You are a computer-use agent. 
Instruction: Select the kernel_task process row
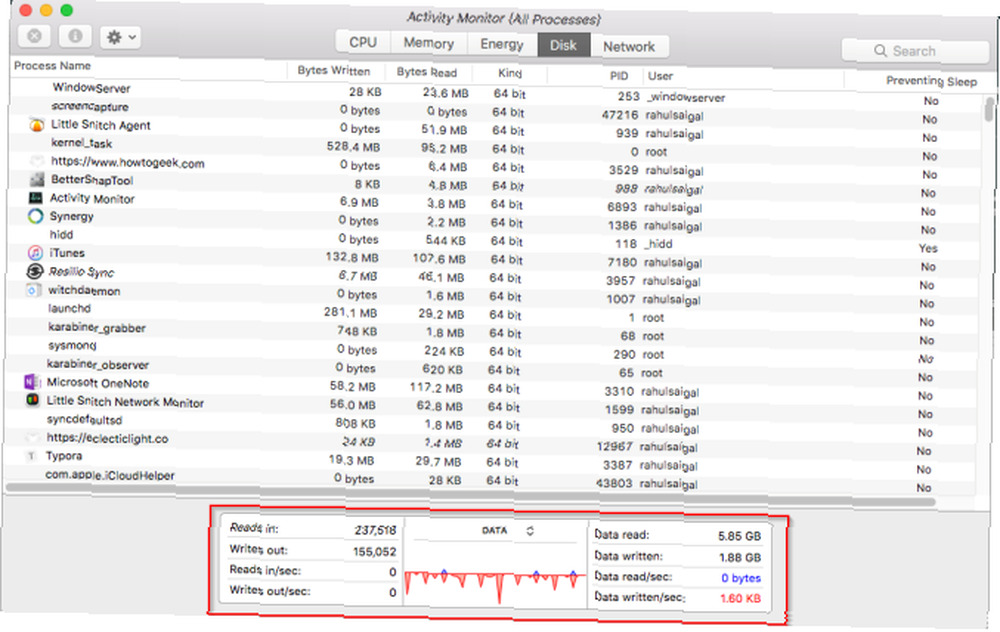point(495,148)
